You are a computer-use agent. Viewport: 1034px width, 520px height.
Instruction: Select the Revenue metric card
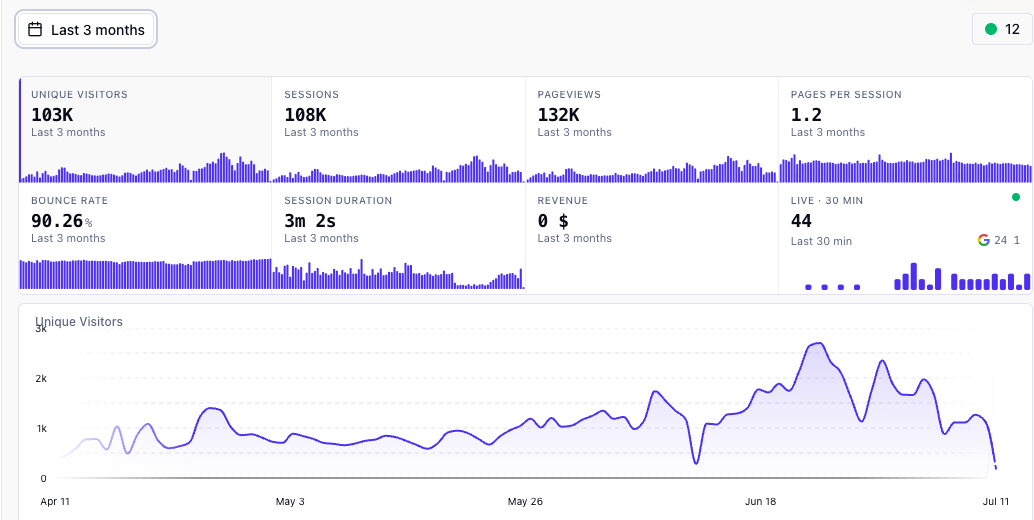point(652,237)
